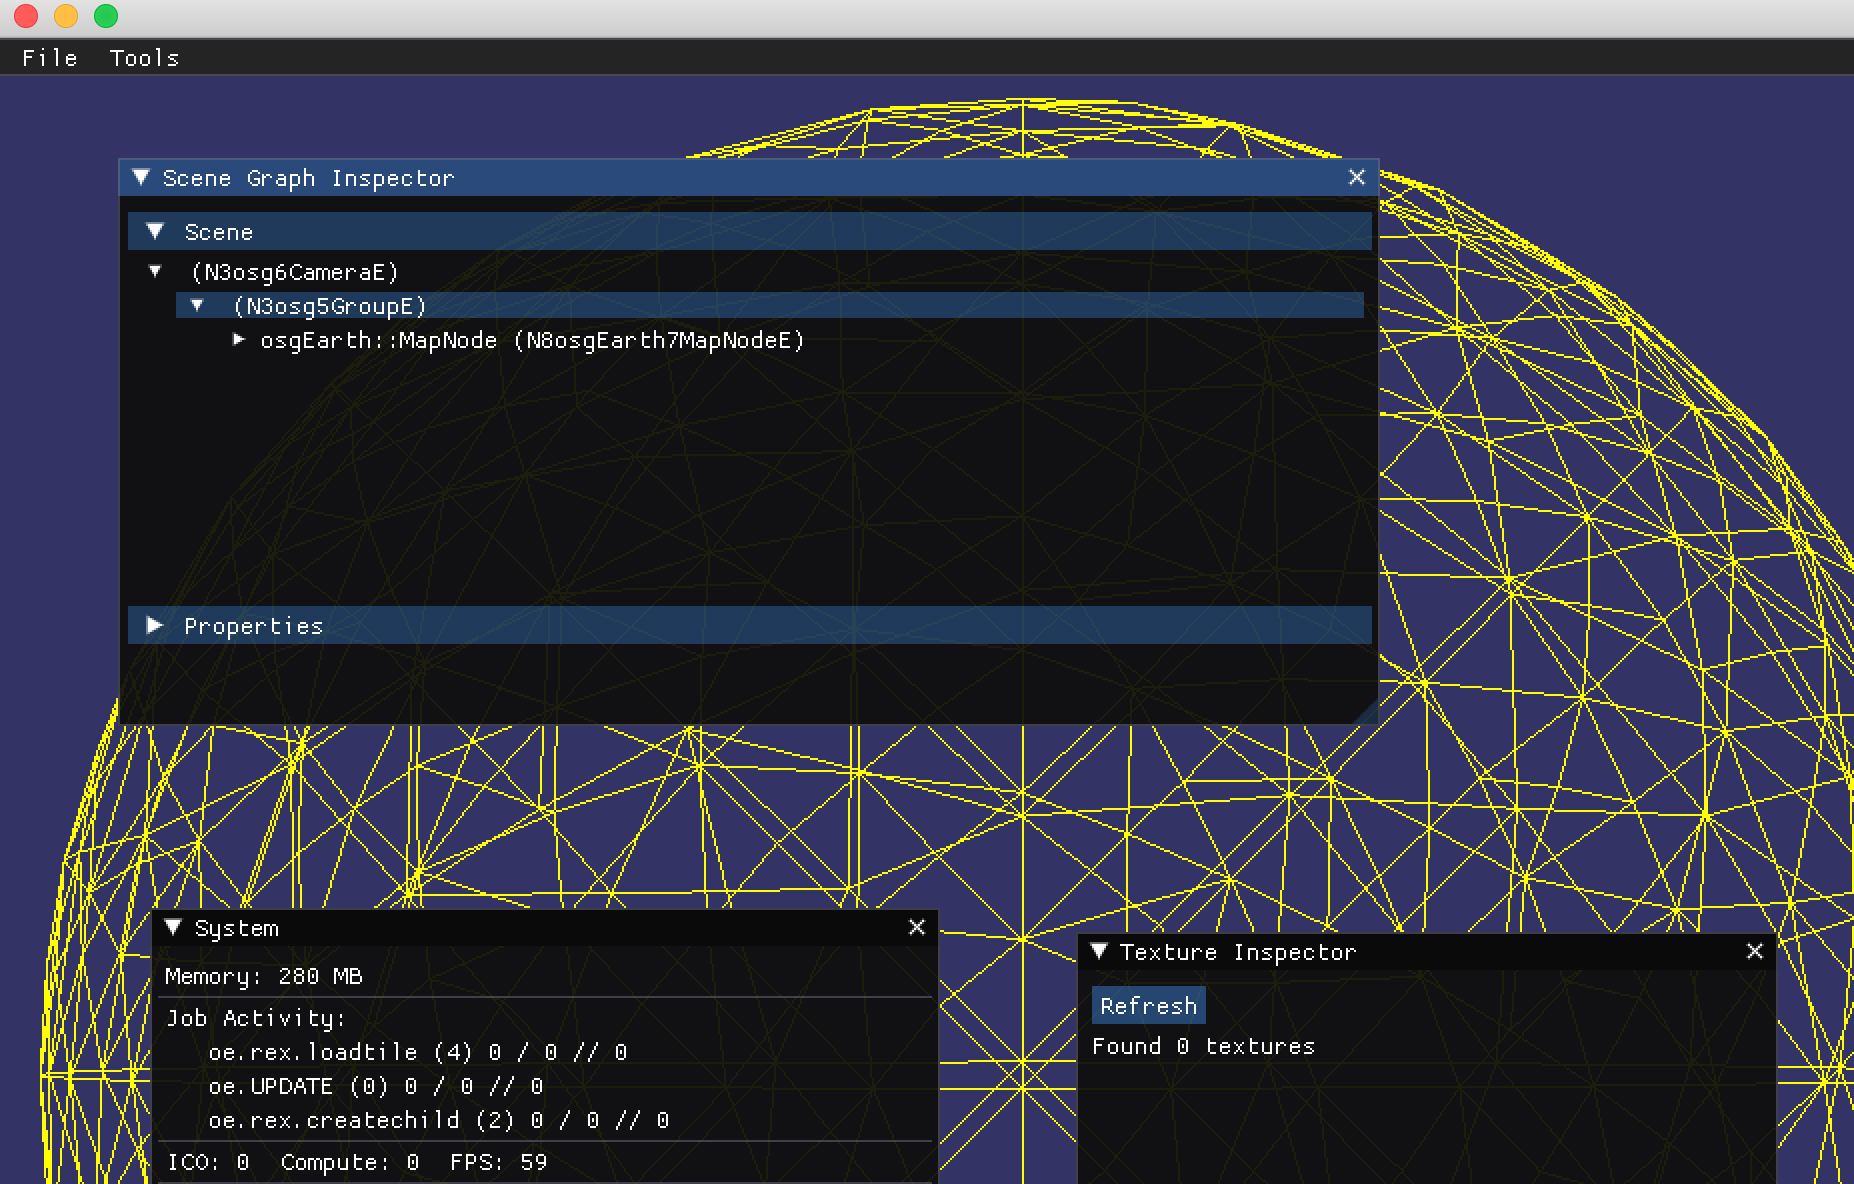Viewport: 1854px width, 1184px height.
Task: Click the Found 0 textures text
Action: point(1203,1046)
